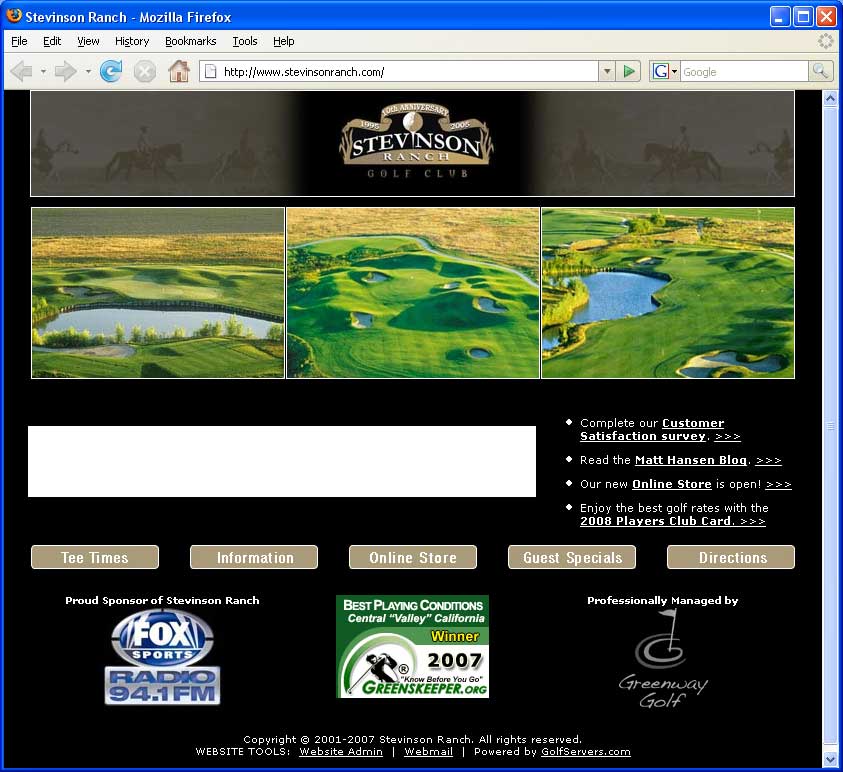The image size is (843, 772).
Task: Click the Firefox logo in title bar
Action: tap(13, 16)
